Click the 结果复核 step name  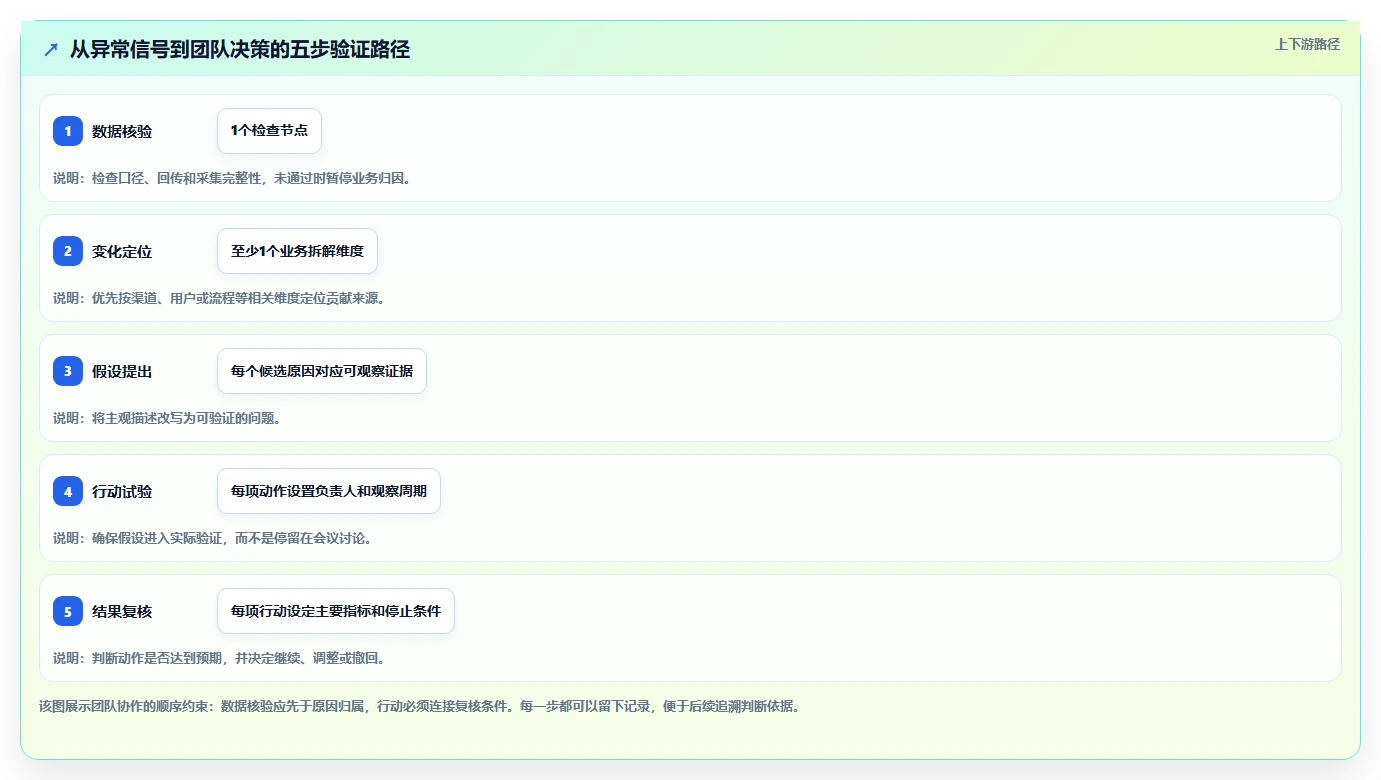coord(122,611)
